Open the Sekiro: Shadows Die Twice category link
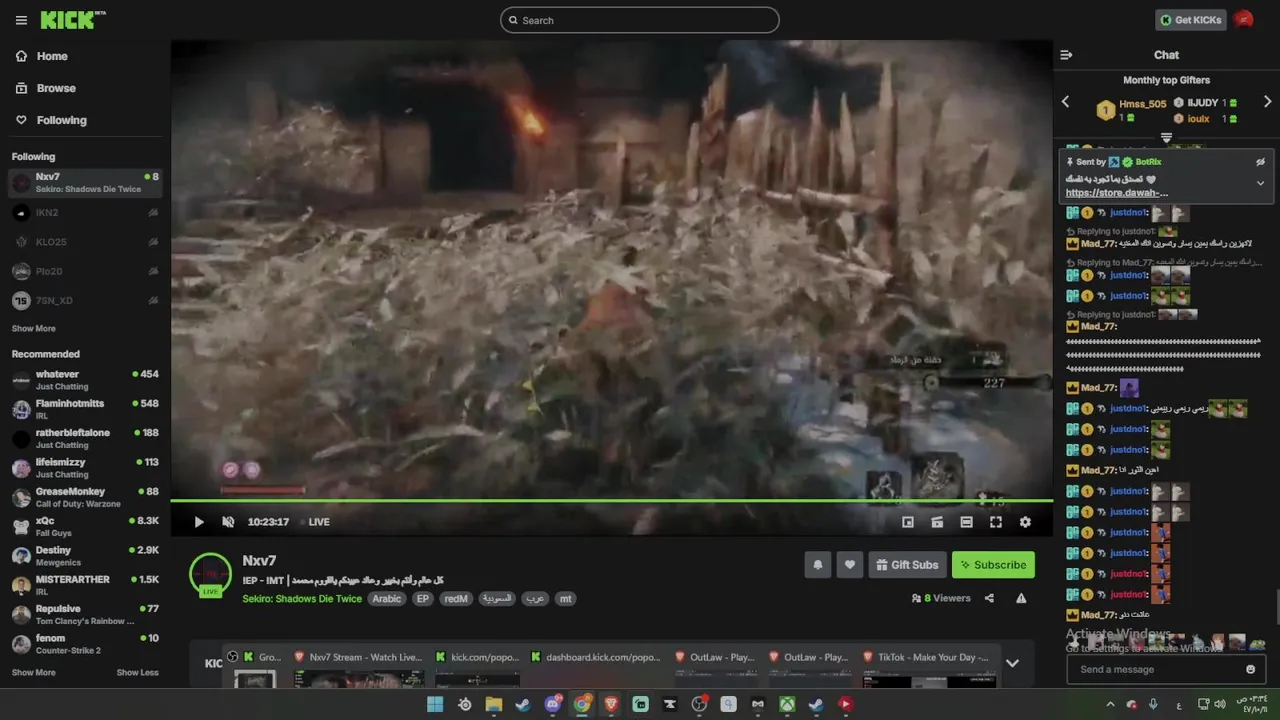This screenshot has width=1280, height=720. (302, 599)
